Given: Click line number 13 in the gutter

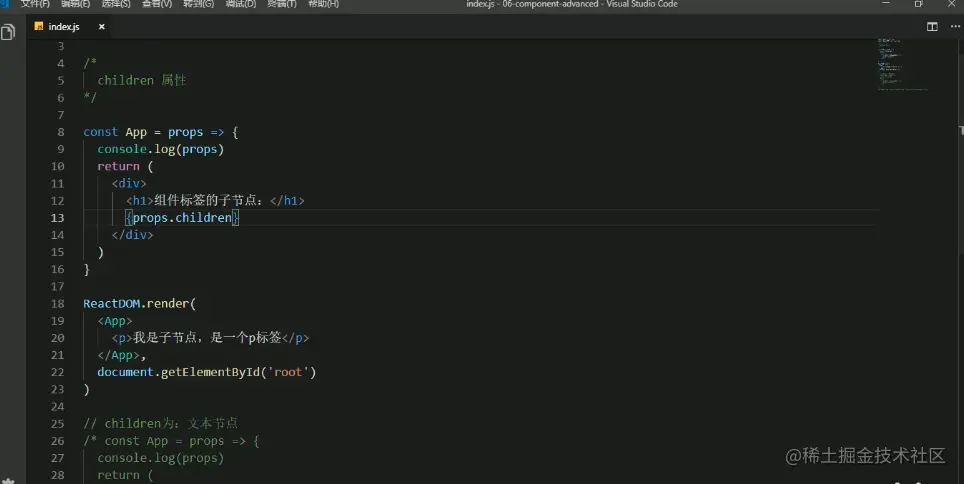Looking at the screenshot, I should (57, 218).
